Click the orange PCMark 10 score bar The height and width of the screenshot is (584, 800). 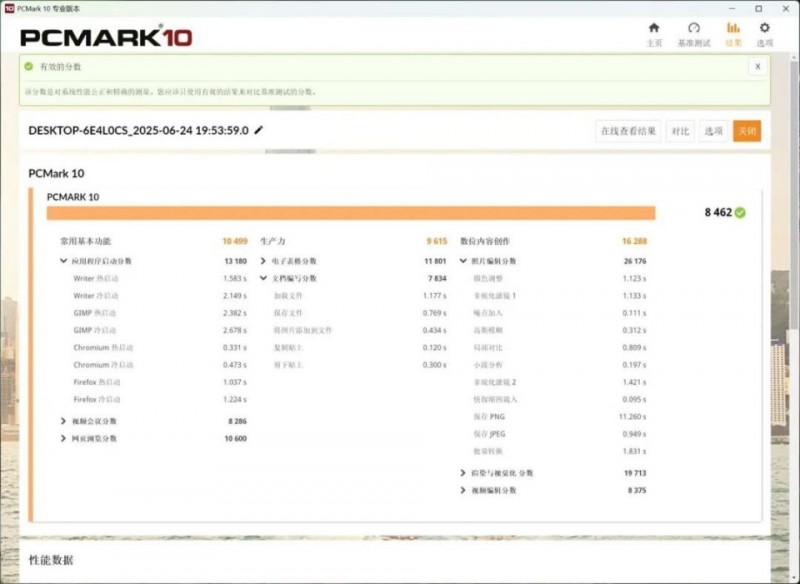(350, 213)
